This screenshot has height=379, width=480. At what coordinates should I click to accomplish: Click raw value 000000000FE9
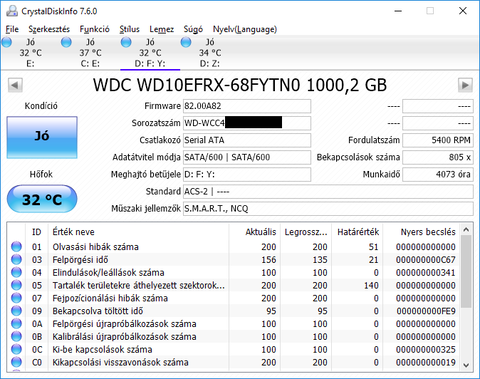pyautogui.click(x=426, y=311)
